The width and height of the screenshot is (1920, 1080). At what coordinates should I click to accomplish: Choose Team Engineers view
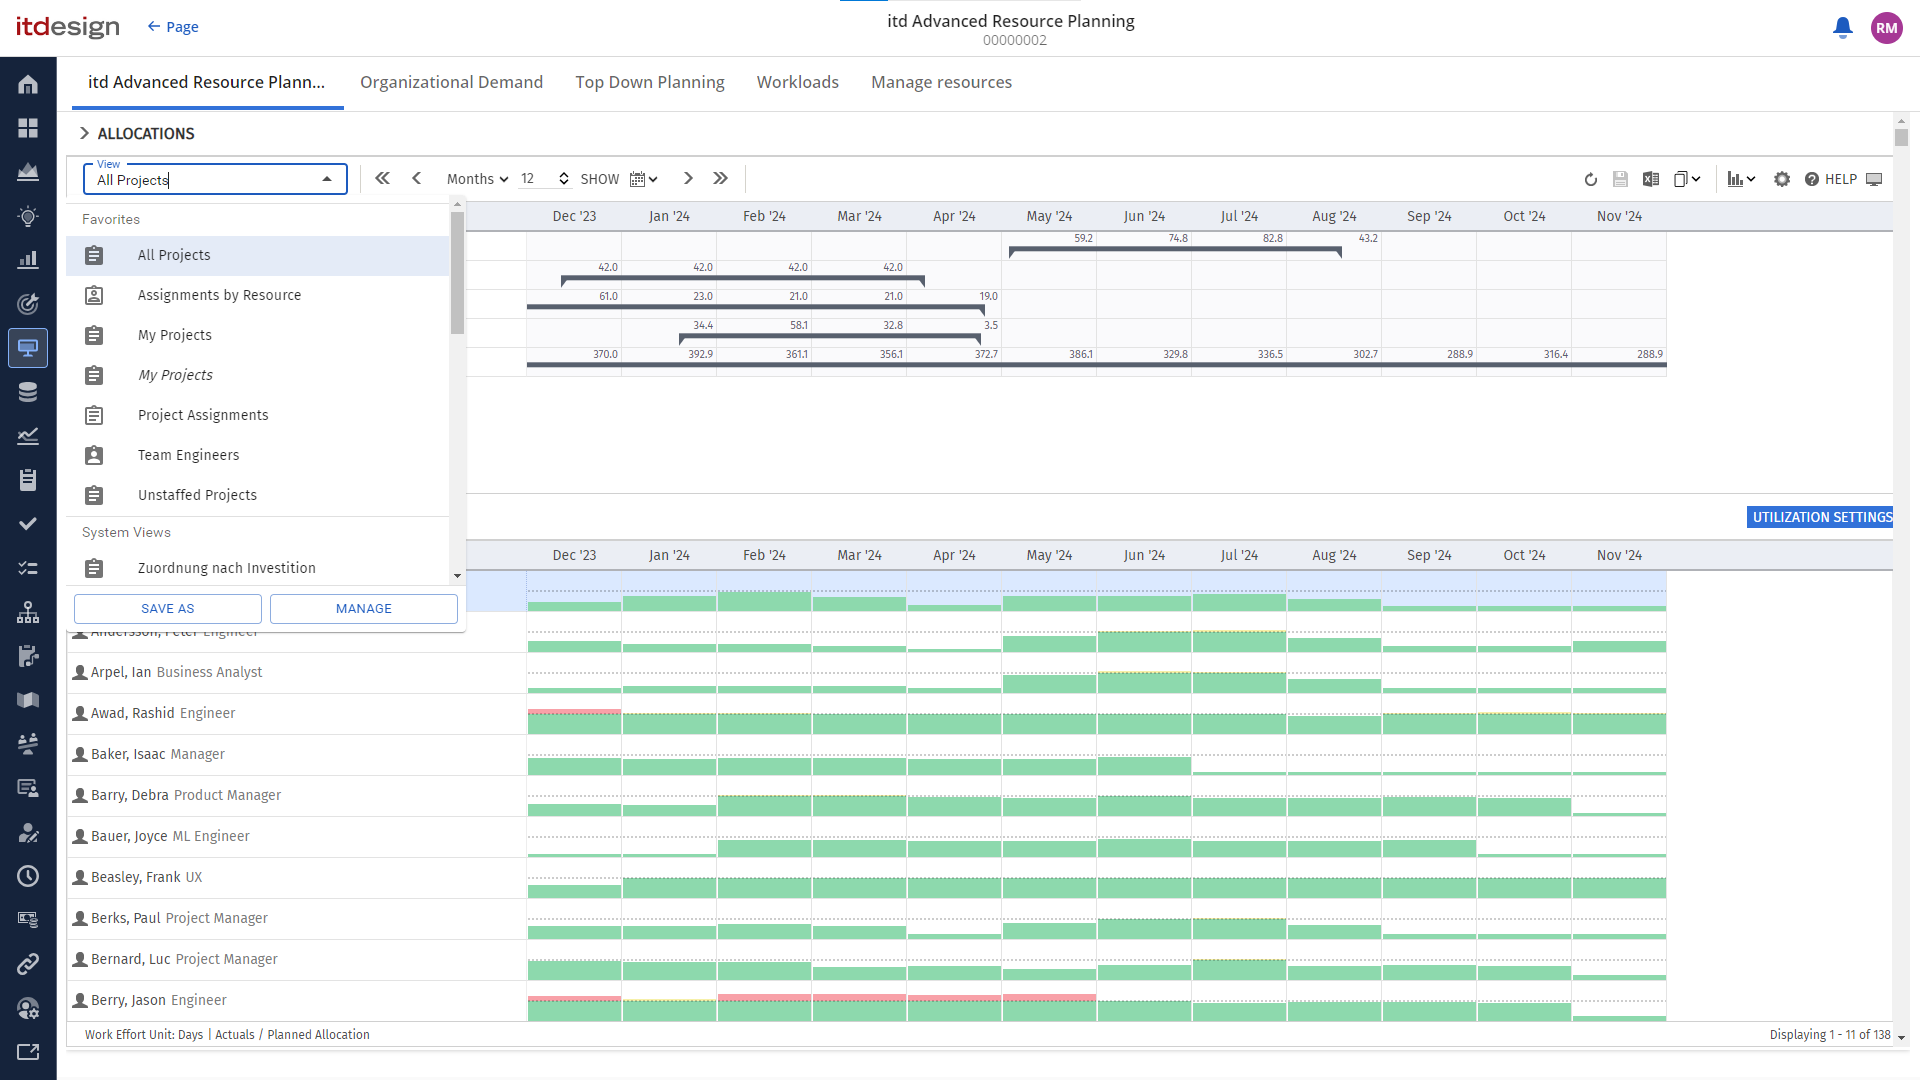click(258, 455)
